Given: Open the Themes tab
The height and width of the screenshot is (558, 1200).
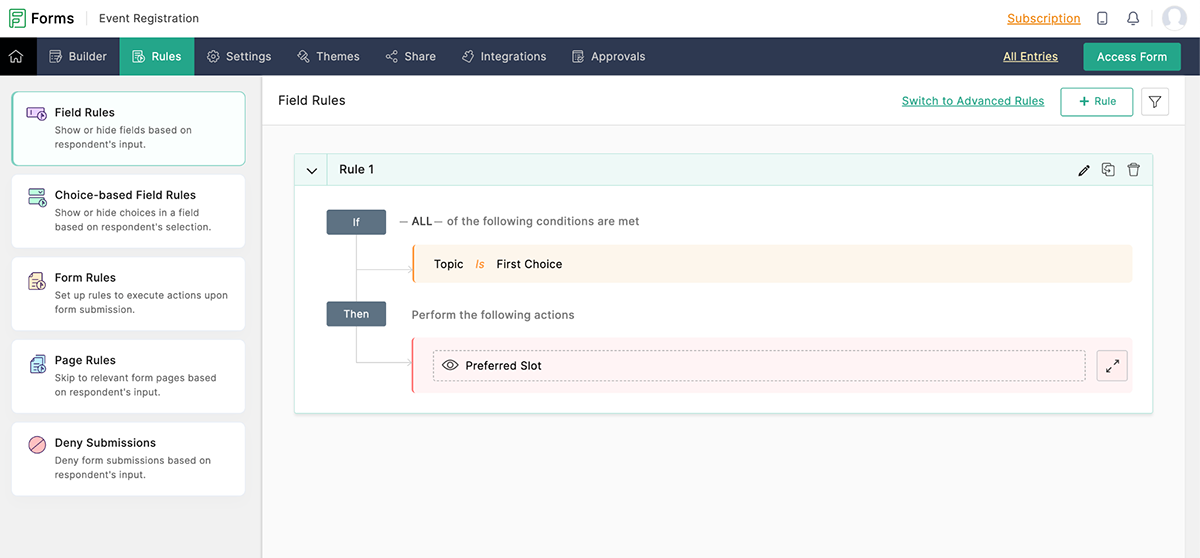Looking at the screenshot, I should pyautogui.click(x=328, y=57).
